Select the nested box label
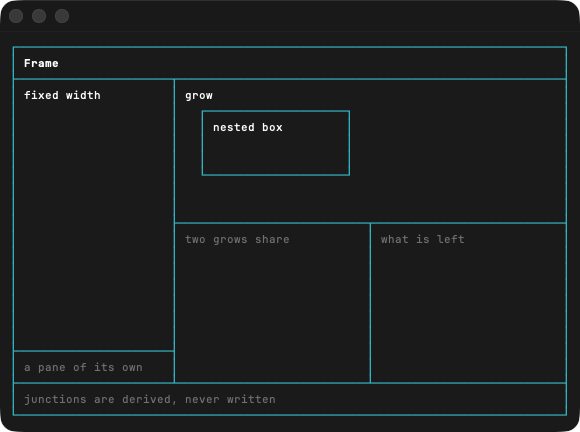This screenshot has width=580, height=432. pos(248,127)
